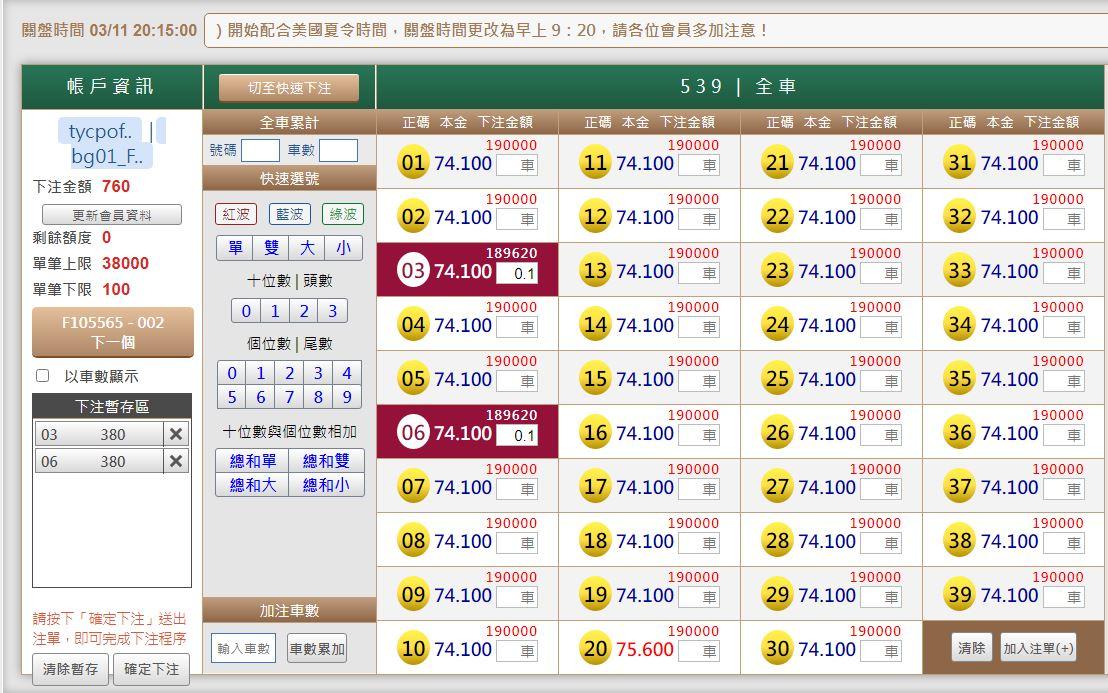1108x693 pixels.
Task: Toggle 大 big quick select
Action: (x=307, y=248)
